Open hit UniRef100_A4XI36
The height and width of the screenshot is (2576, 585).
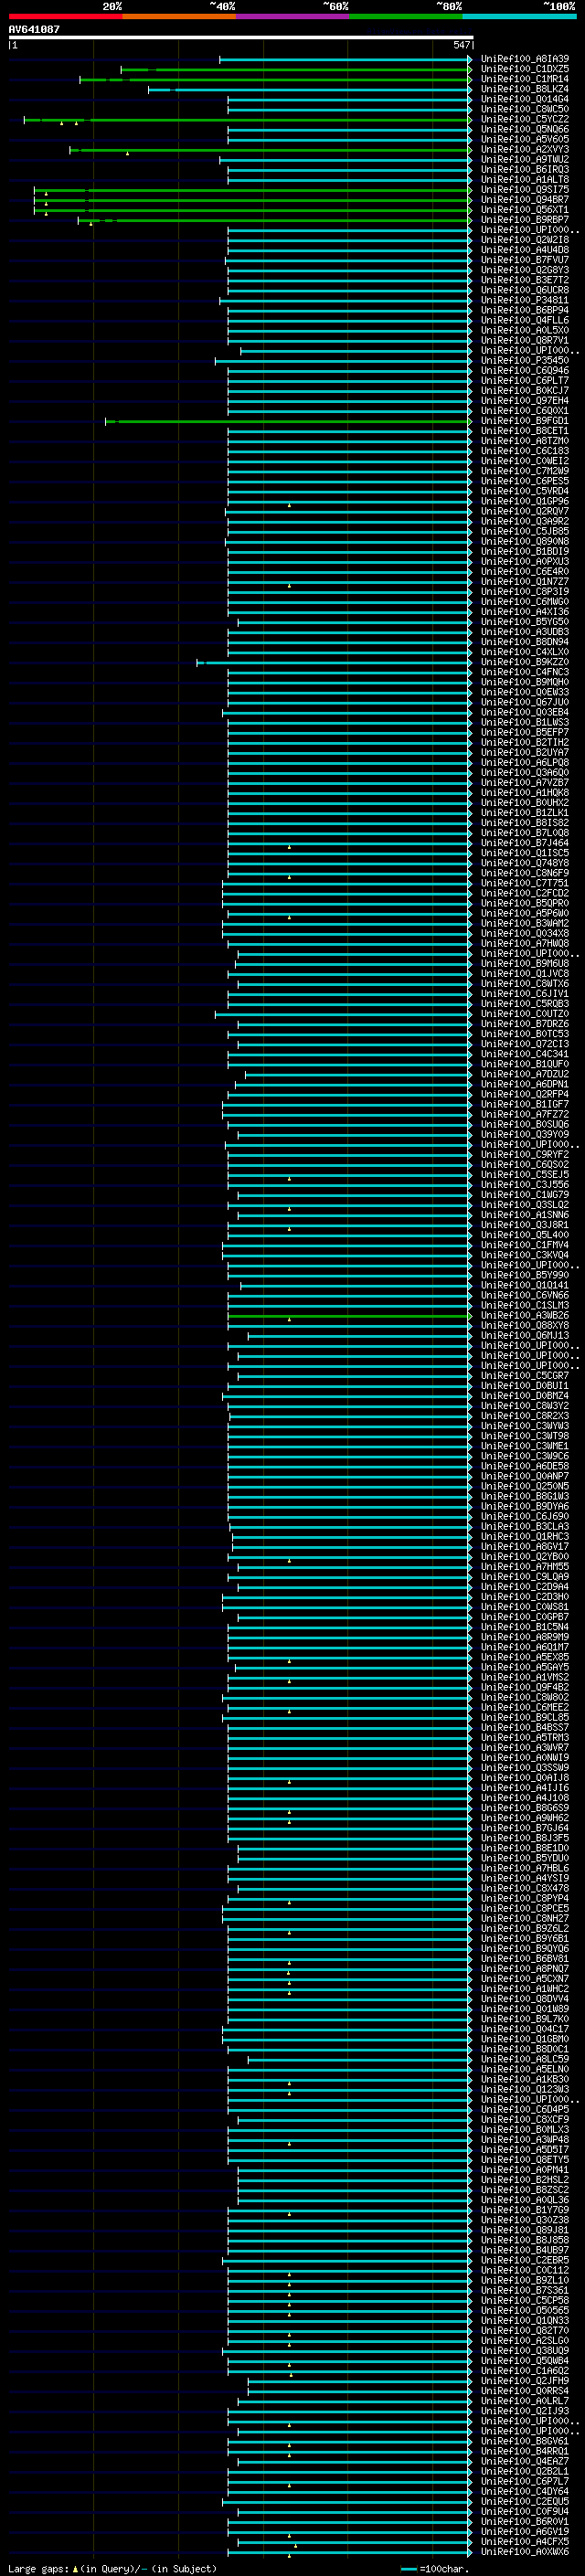pos(524,612)
